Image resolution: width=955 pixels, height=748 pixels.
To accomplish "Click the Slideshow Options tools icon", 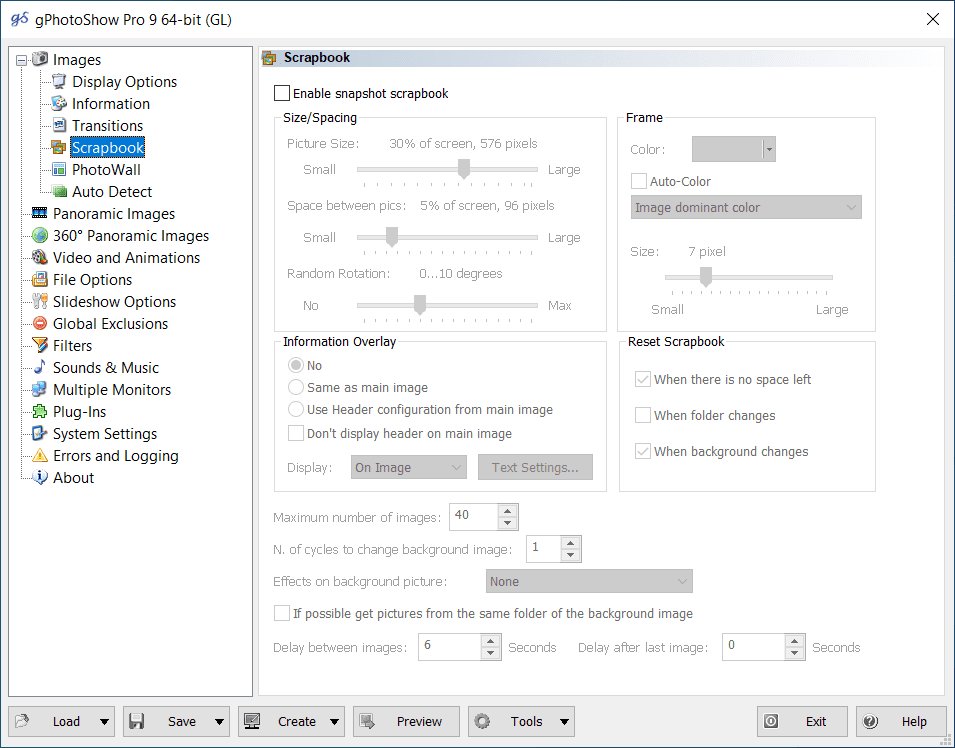I will [x=40, y=301].
